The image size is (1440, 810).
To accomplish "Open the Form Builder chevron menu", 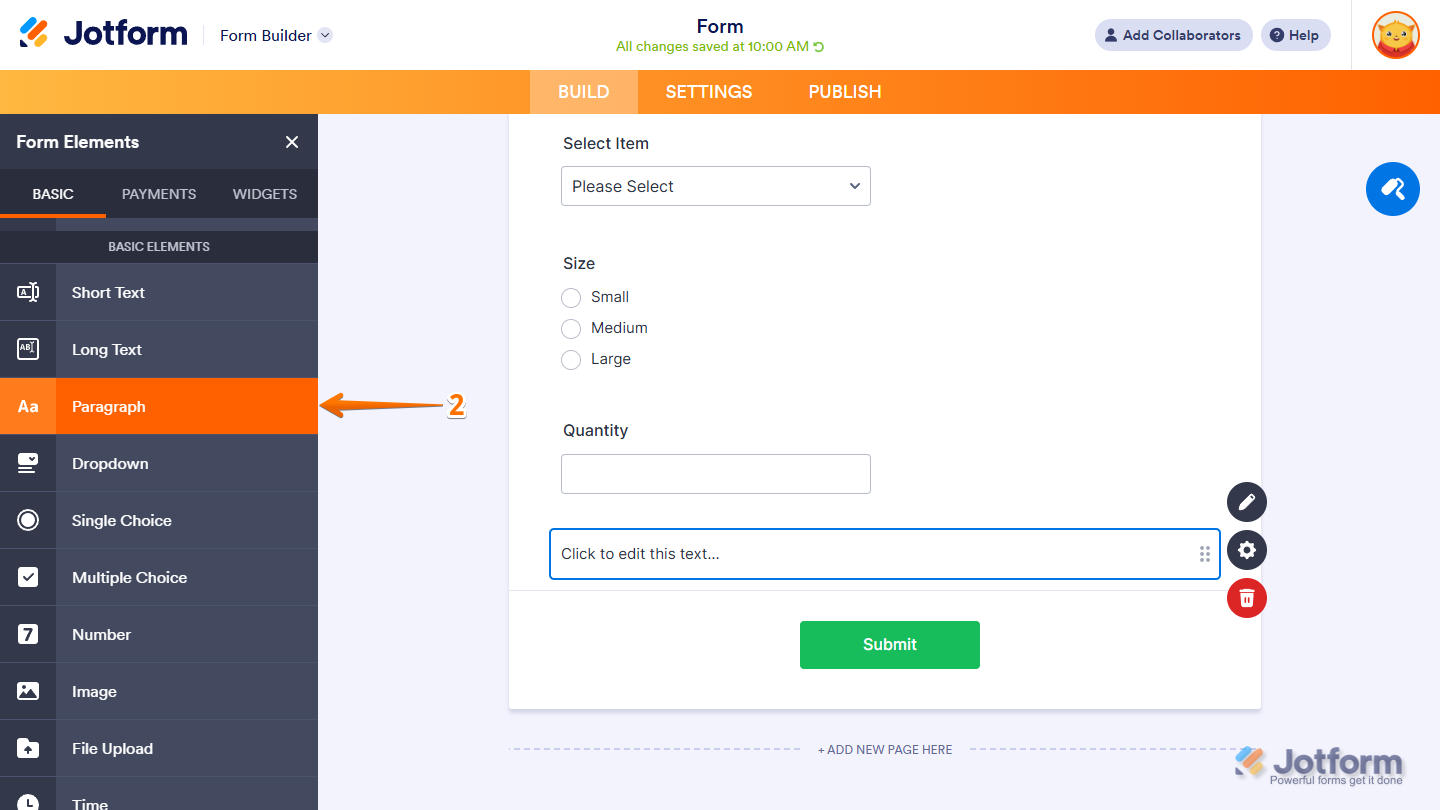I will coord(324,35).
